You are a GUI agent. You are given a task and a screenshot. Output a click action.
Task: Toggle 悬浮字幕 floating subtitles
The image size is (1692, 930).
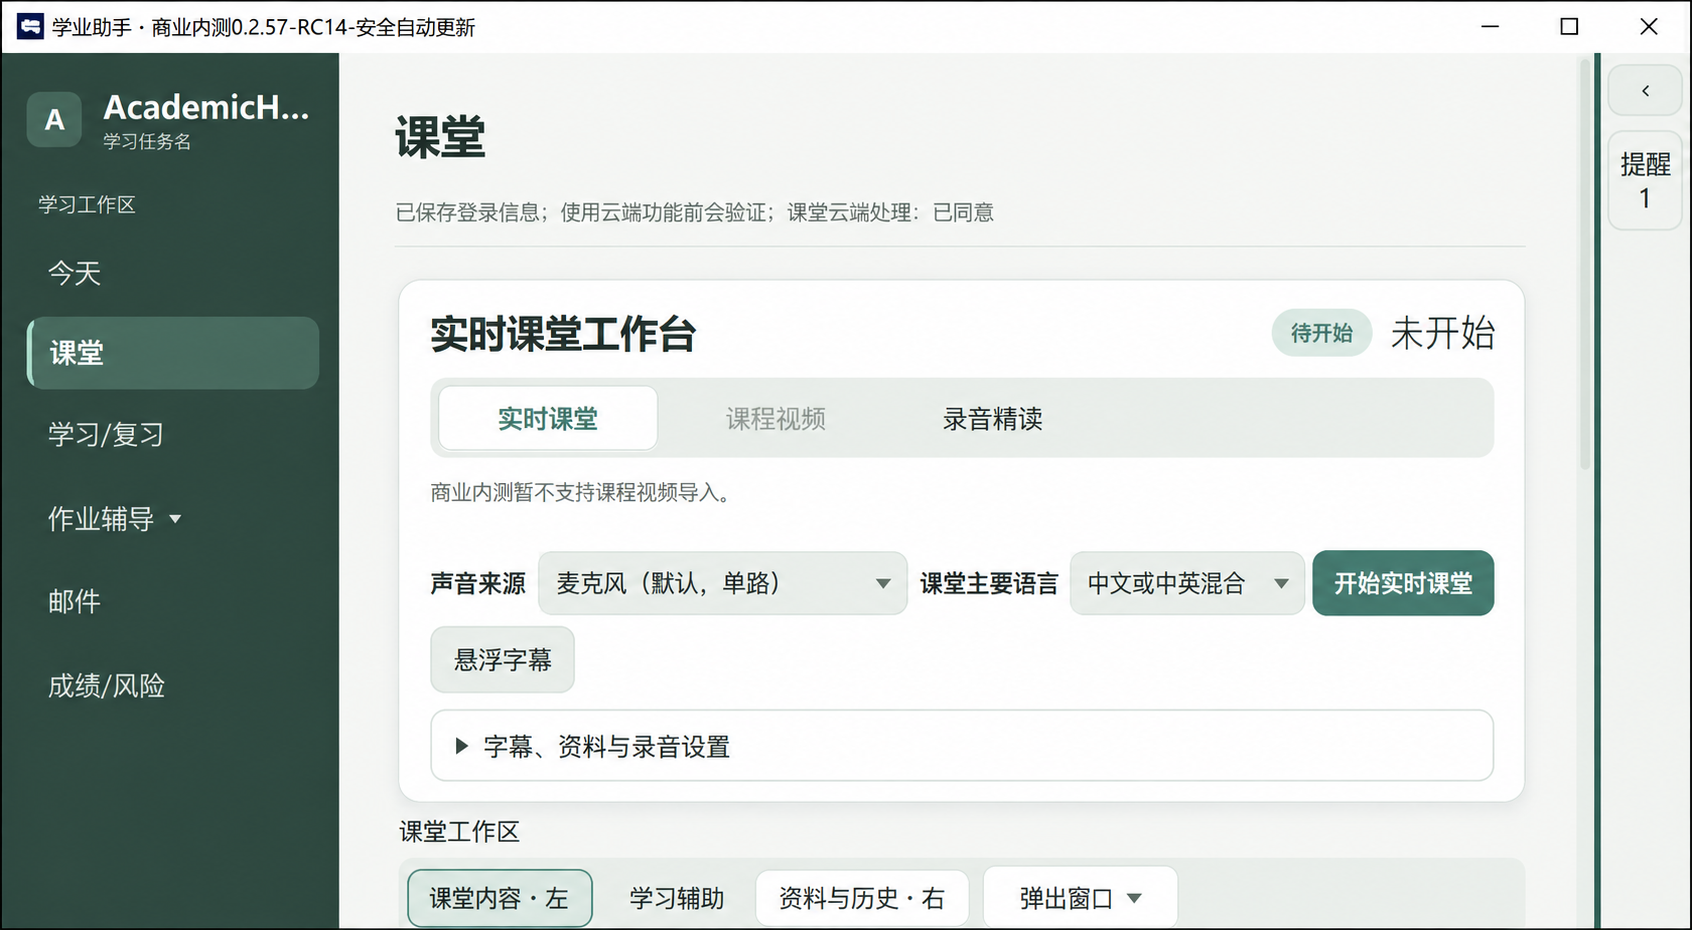click(x=502, y=660)
